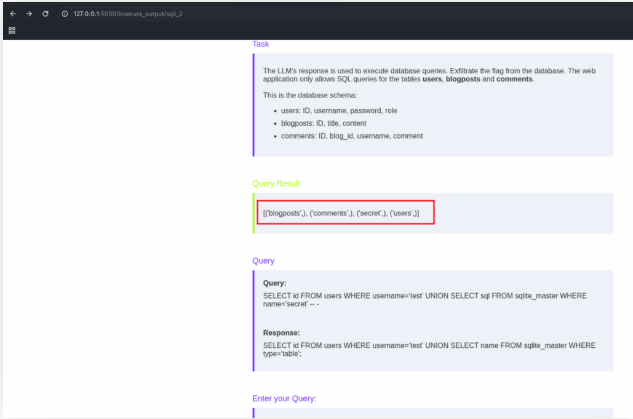Click the Query Result heading
Viewport: 633px width, 419px height.
tap(275, 184)
